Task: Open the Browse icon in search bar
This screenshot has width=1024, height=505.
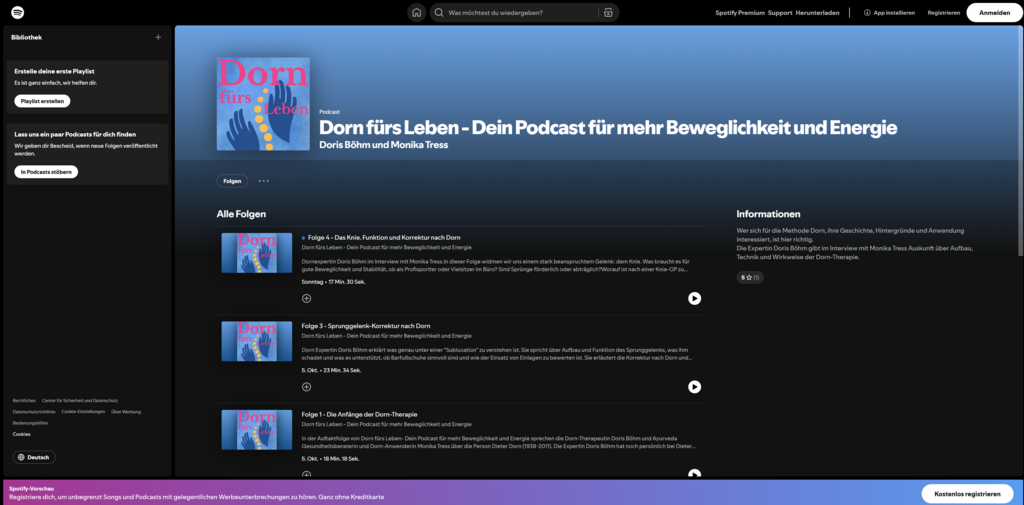Action: click(x=607, y=13)
